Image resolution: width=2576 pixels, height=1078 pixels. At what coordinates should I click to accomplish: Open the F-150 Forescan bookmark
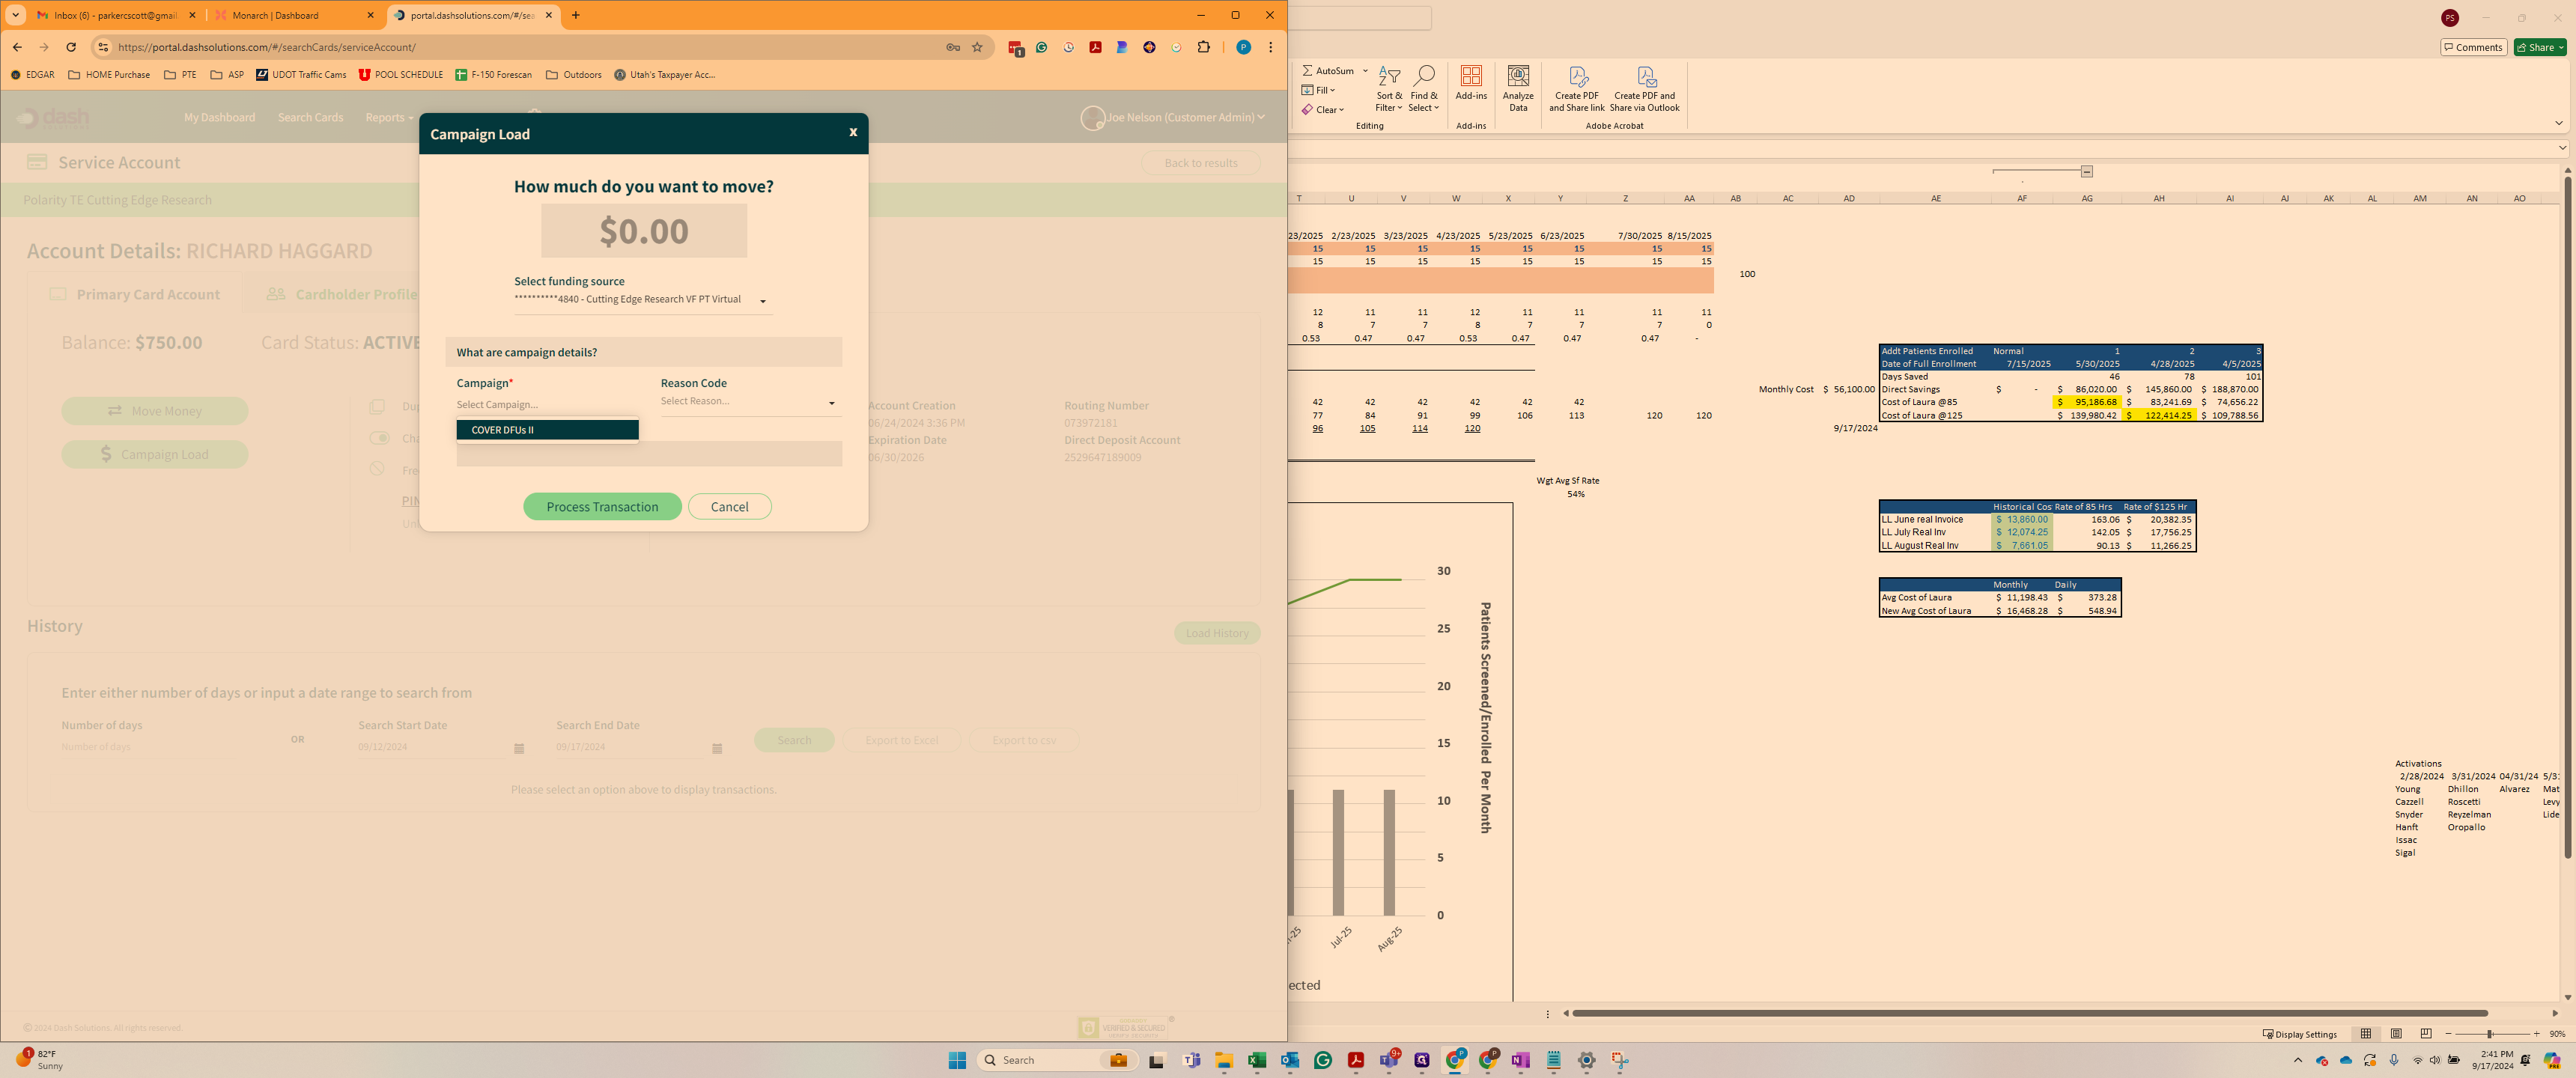click(494, 75)
